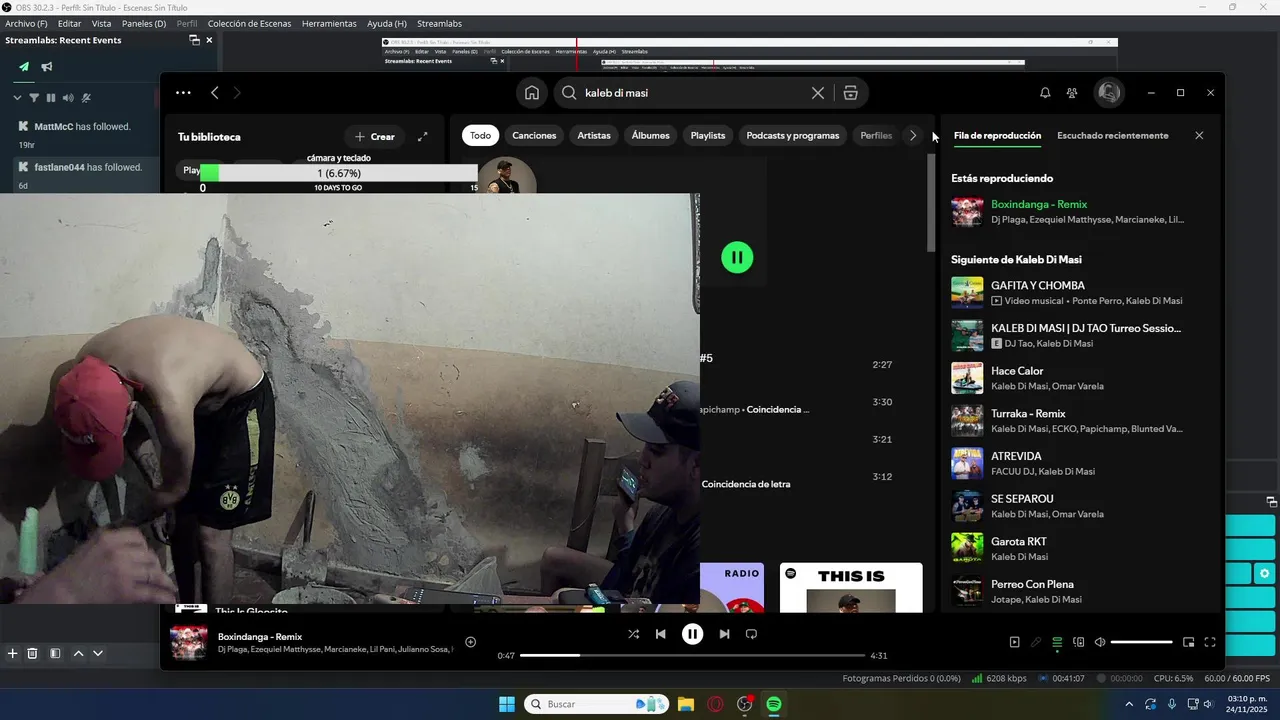
Task: Select the Canciones filter
Action: (534, 135)
